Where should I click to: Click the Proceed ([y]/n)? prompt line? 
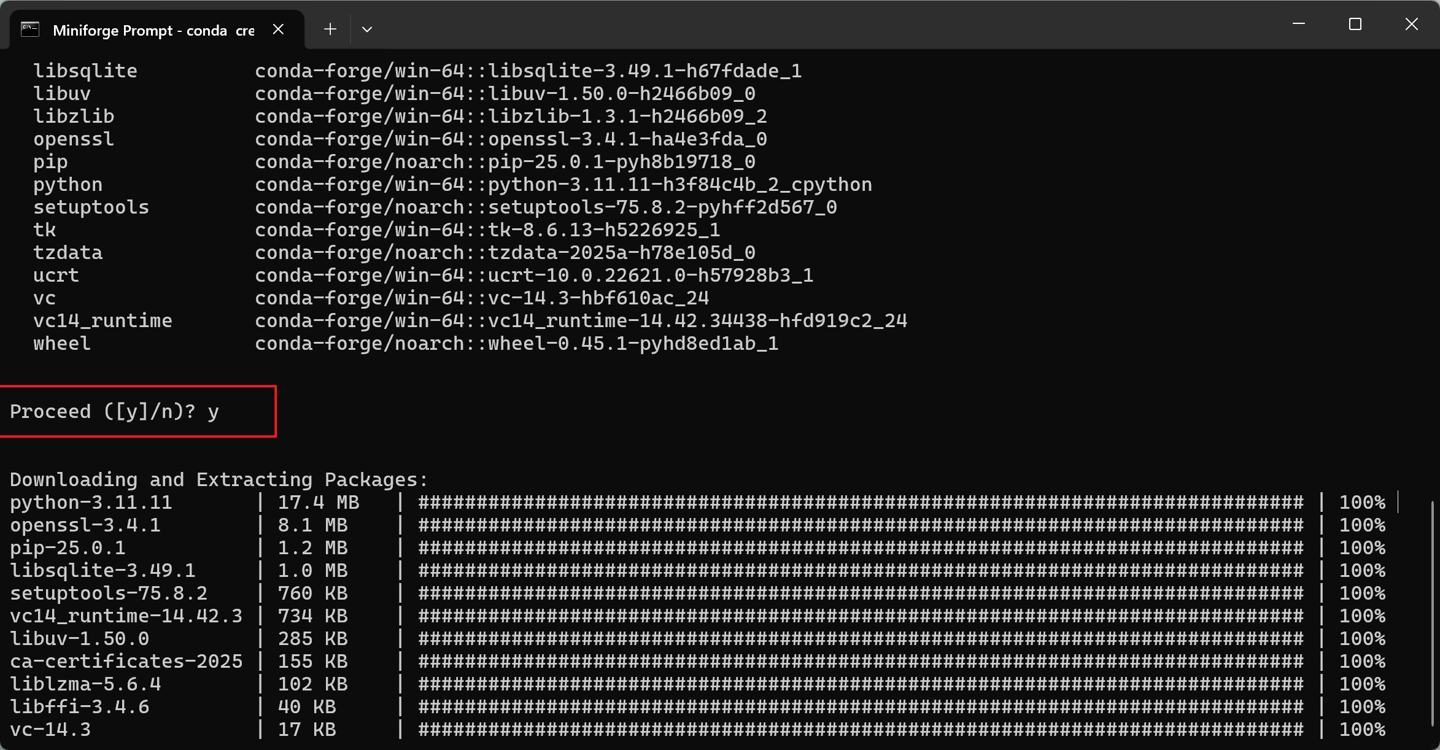pos(114,412)
